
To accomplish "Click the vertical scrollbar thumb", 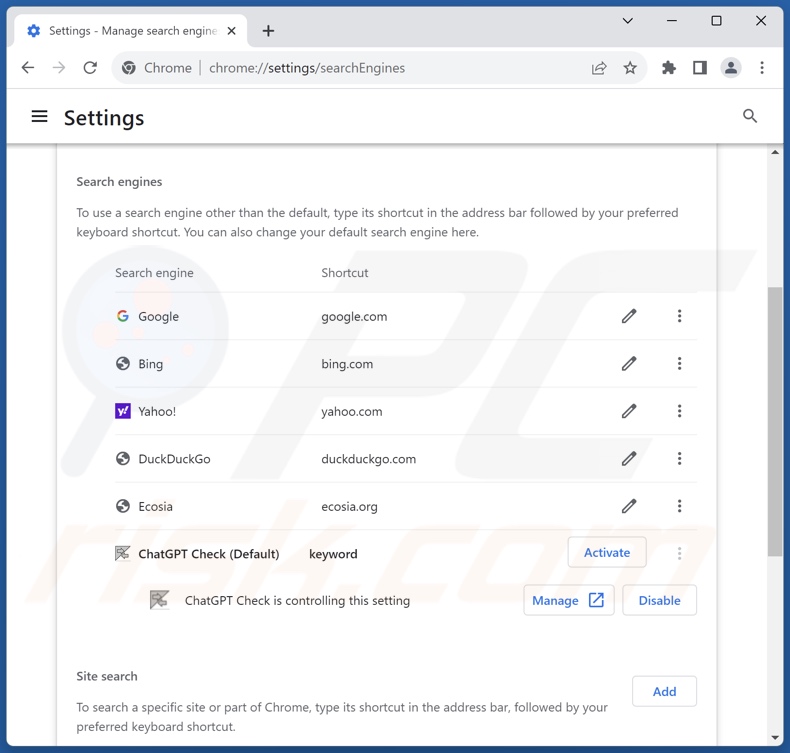I will pyautogui.click(x=774, y=422).
